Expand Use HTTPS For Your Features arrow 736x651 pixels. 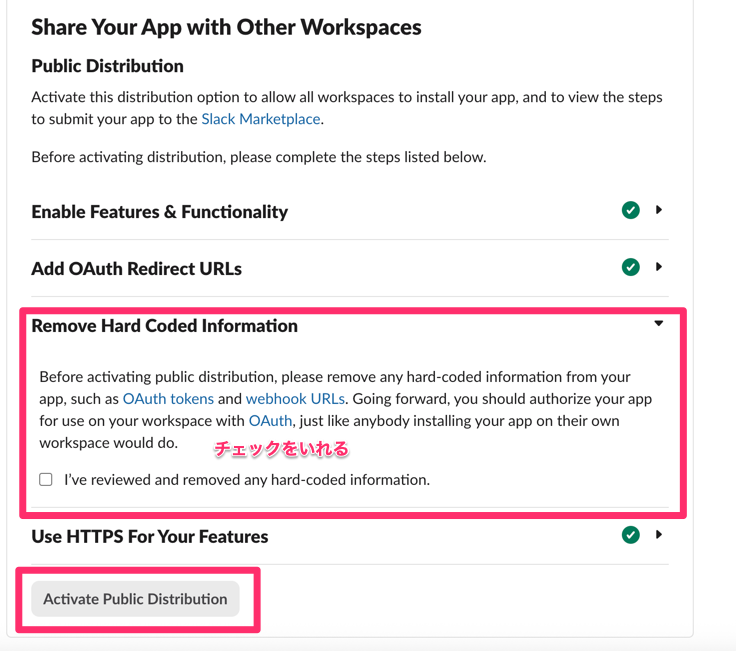click(x=659, y=535)
